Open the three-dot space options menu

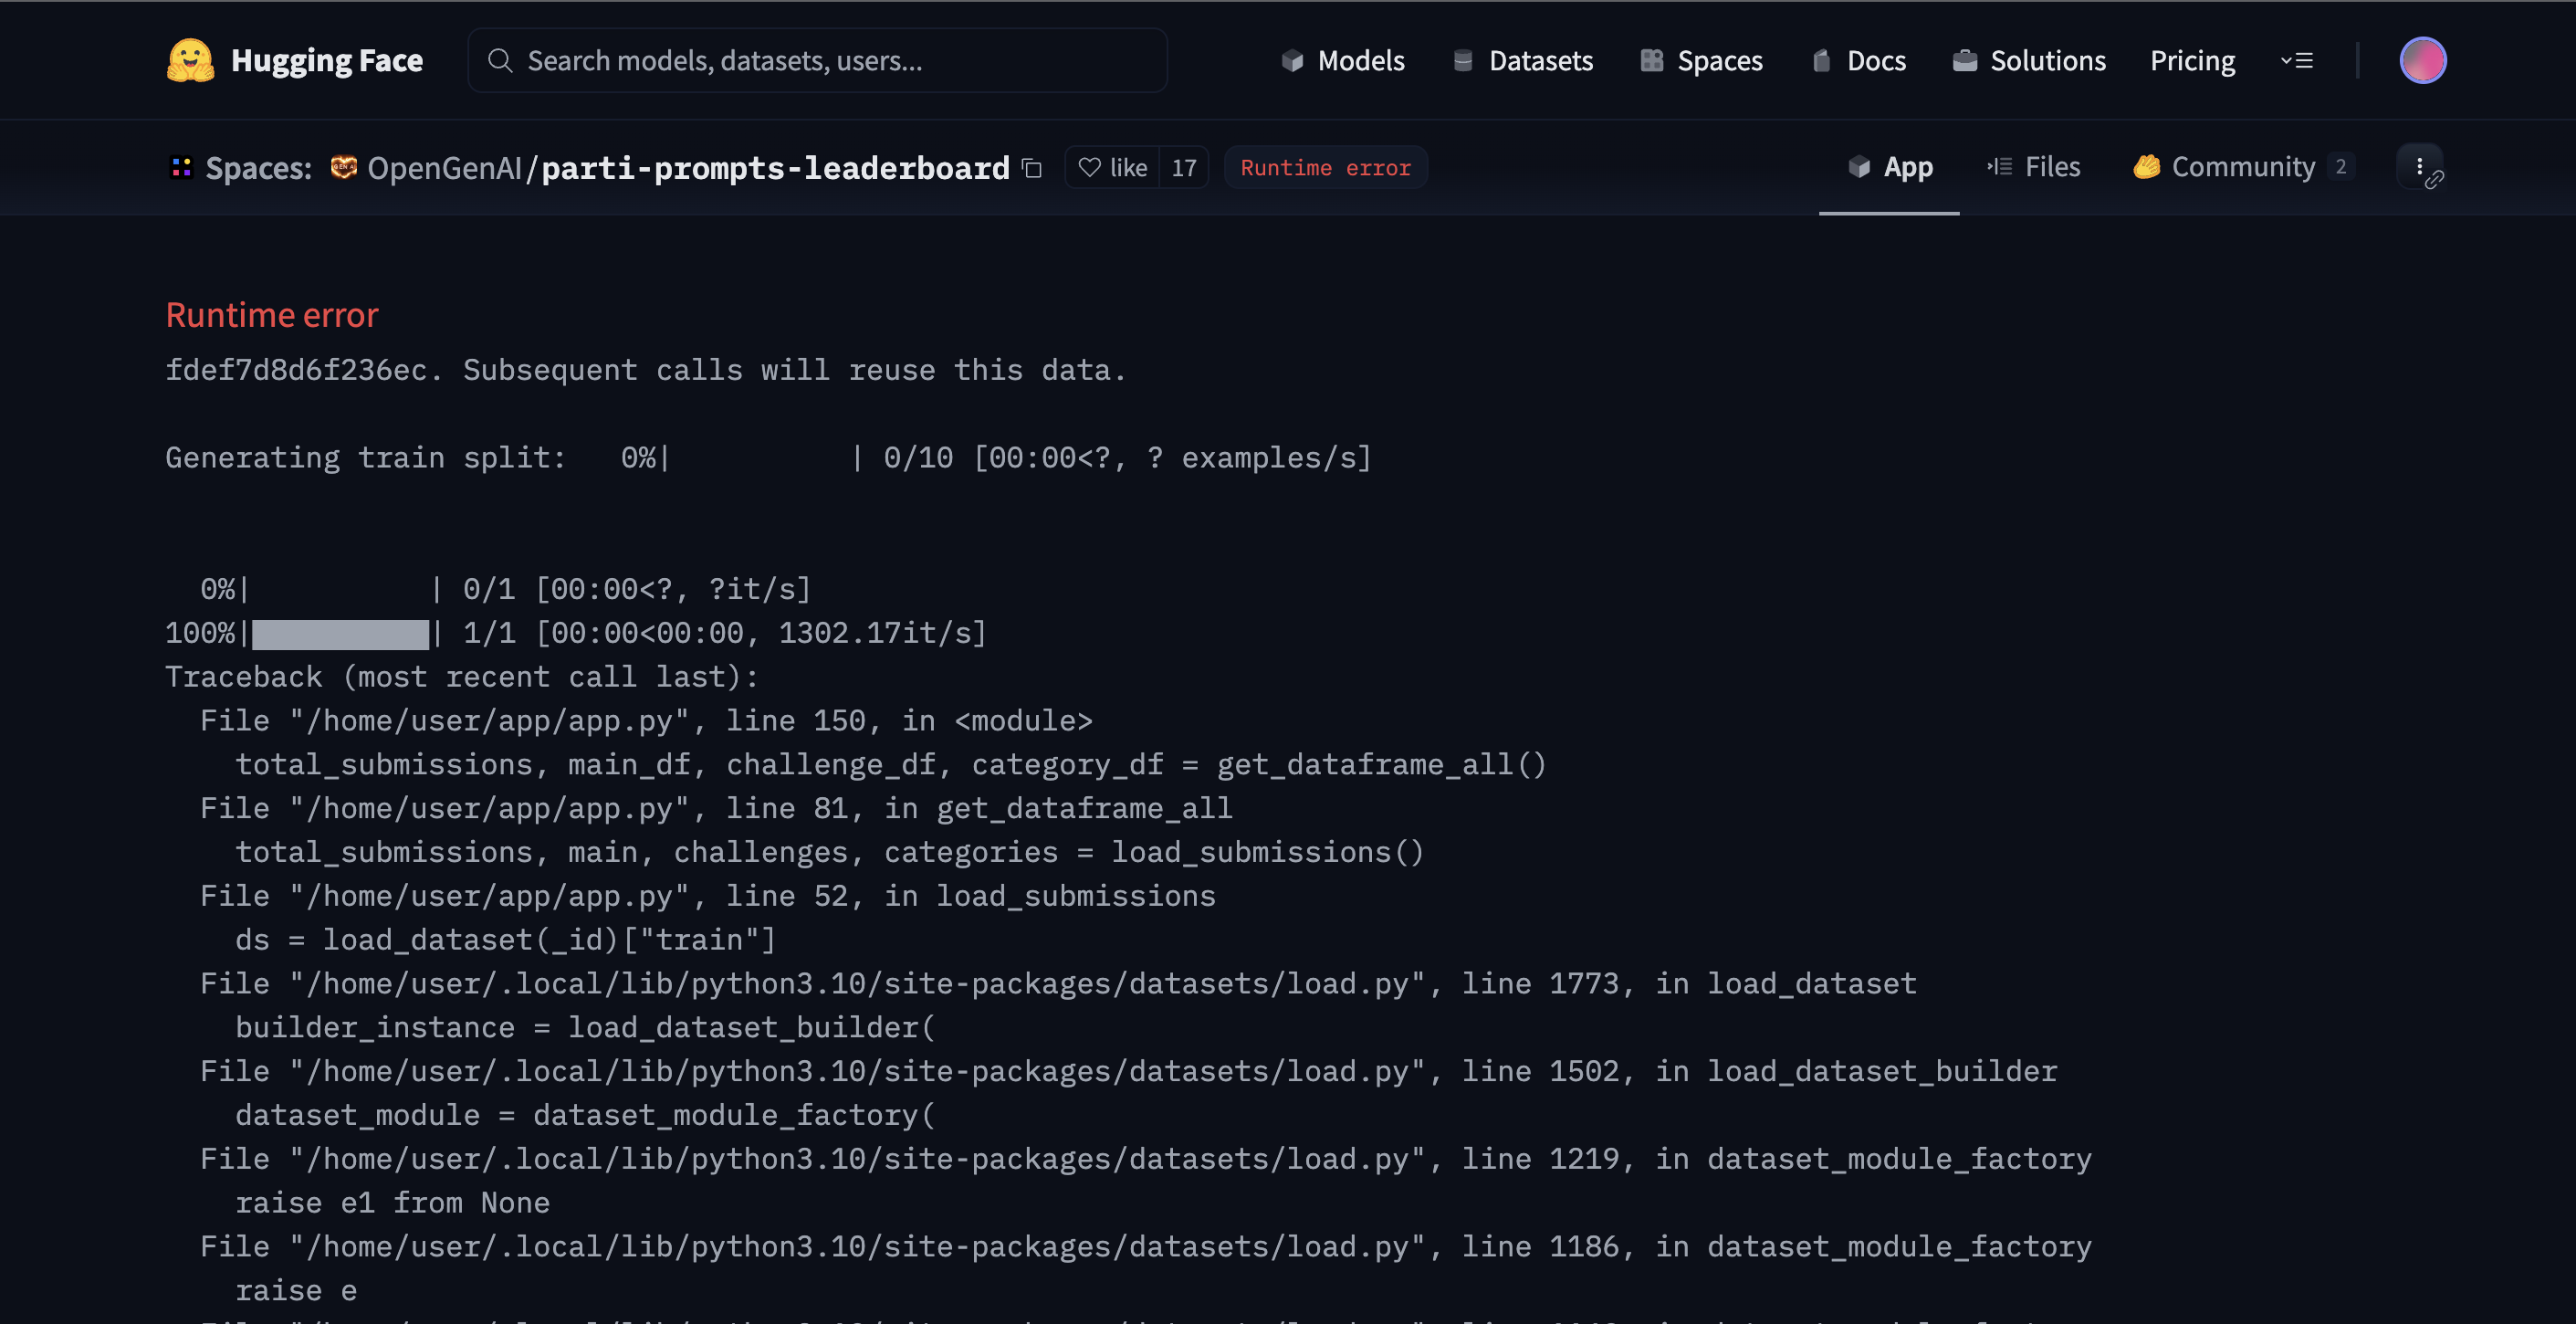(2419, 167)
